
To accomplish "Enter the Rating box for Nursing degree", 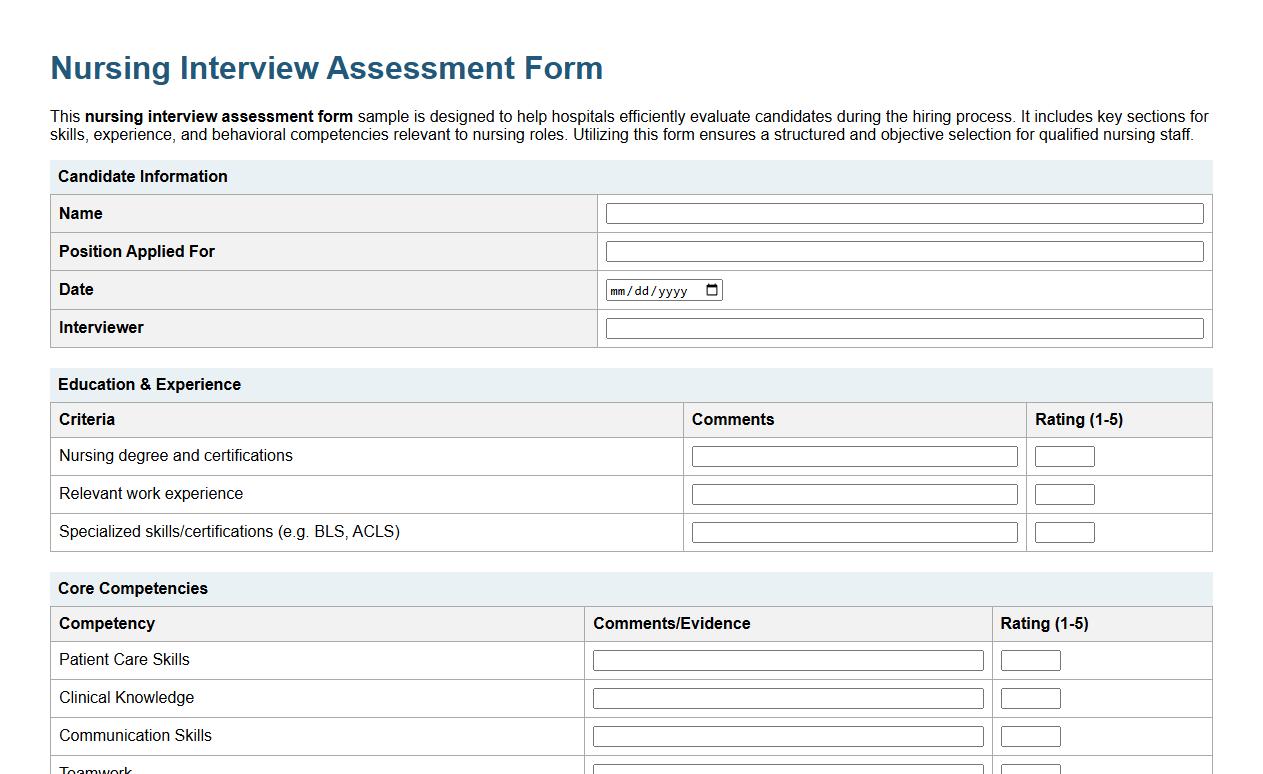I will tap(1064, 455).
